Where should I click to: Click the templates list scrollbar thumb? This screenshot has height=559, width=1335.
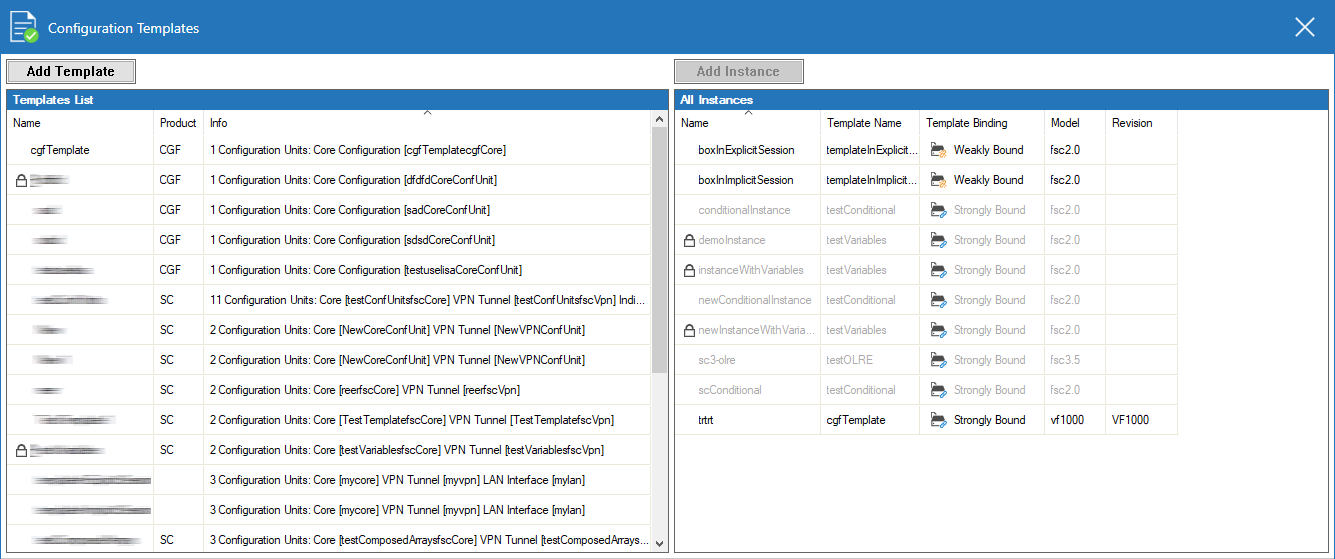(659, 250)
